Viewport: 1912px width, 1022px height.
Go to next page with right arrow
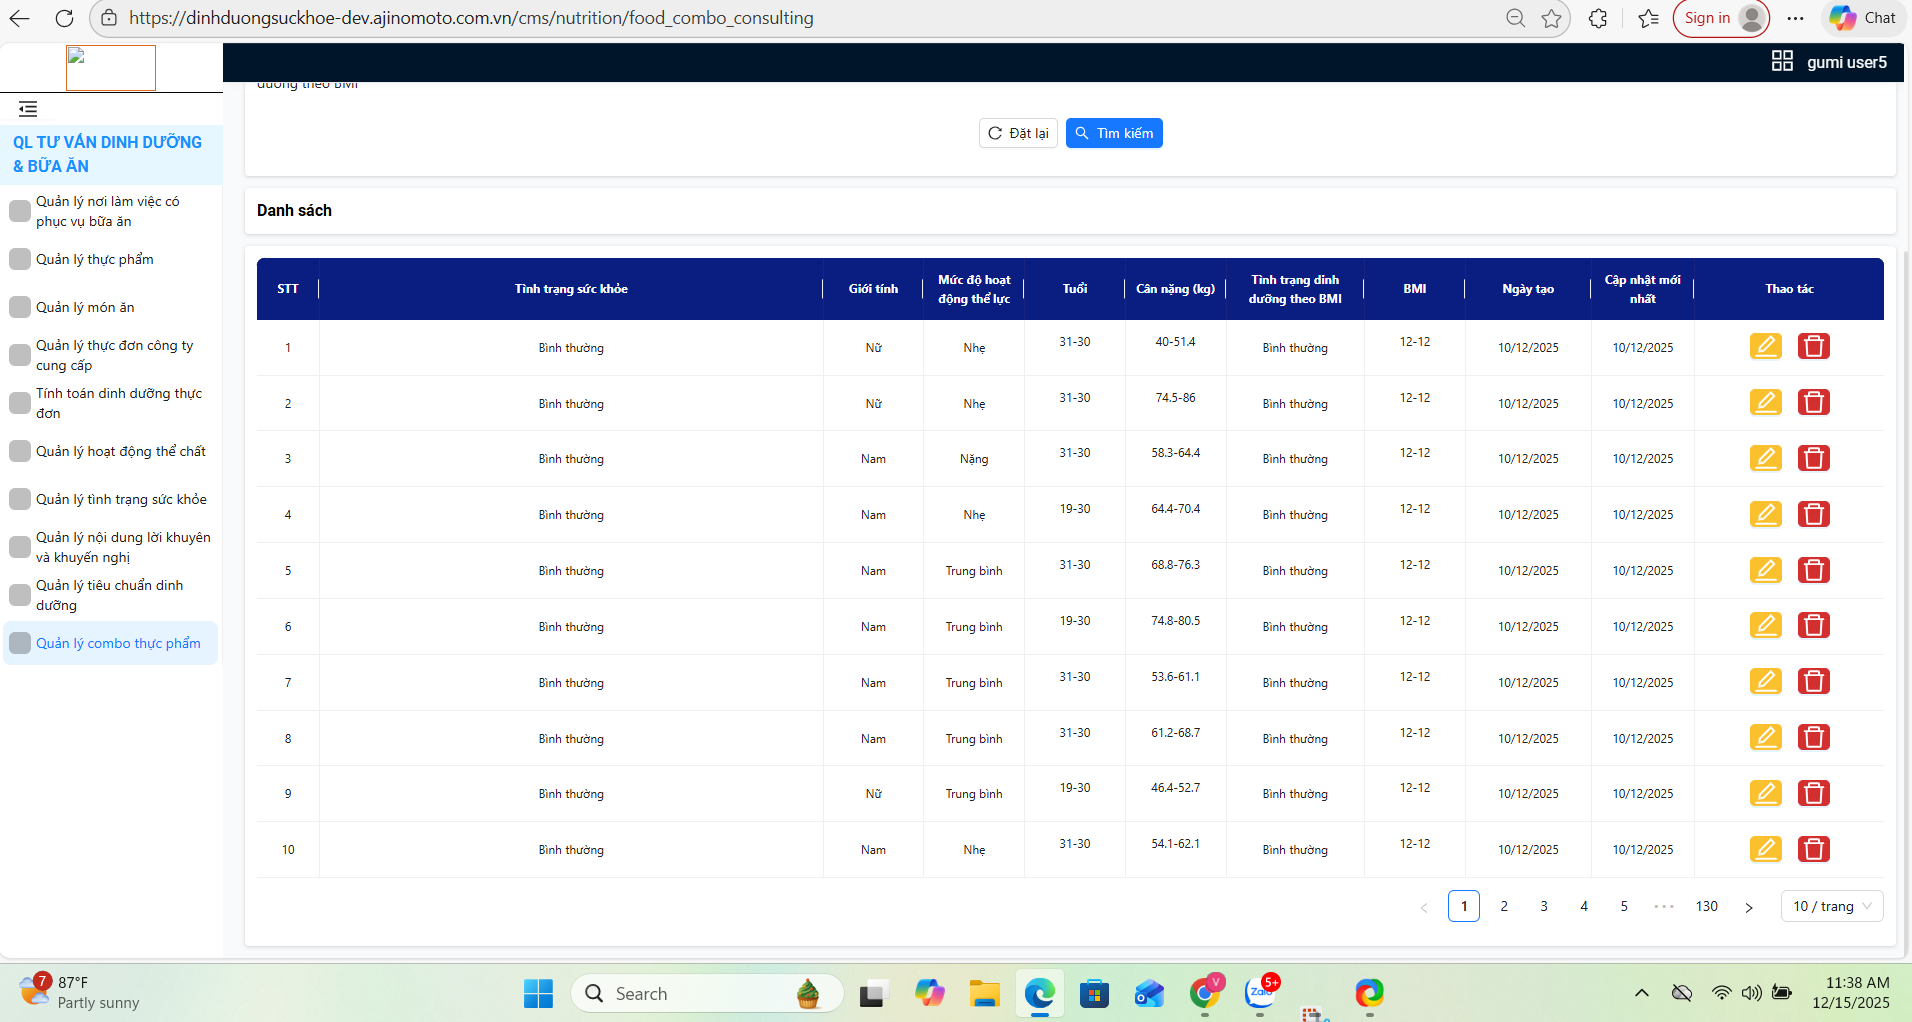point(1749,907)
